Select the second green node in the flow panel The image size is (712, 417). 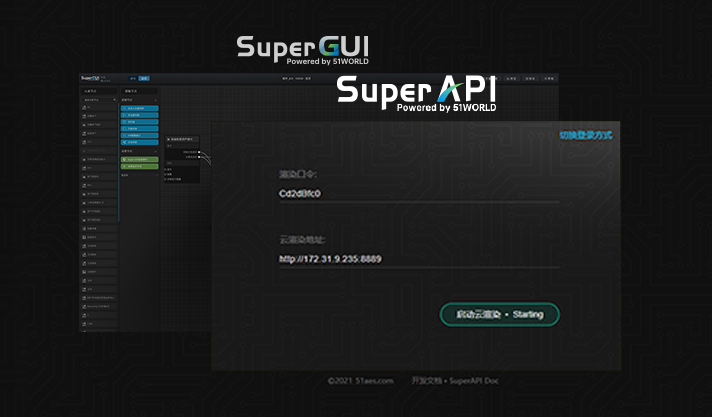pyautogui.click(x=139, y=167)
